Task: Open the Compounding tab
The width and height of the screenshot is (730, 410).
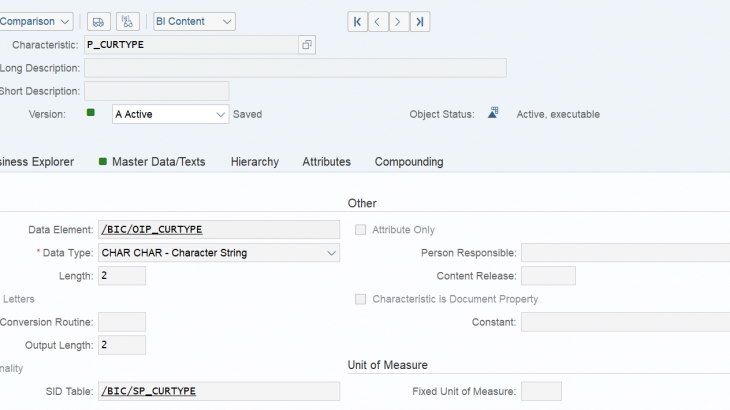Action: (409, 162)
